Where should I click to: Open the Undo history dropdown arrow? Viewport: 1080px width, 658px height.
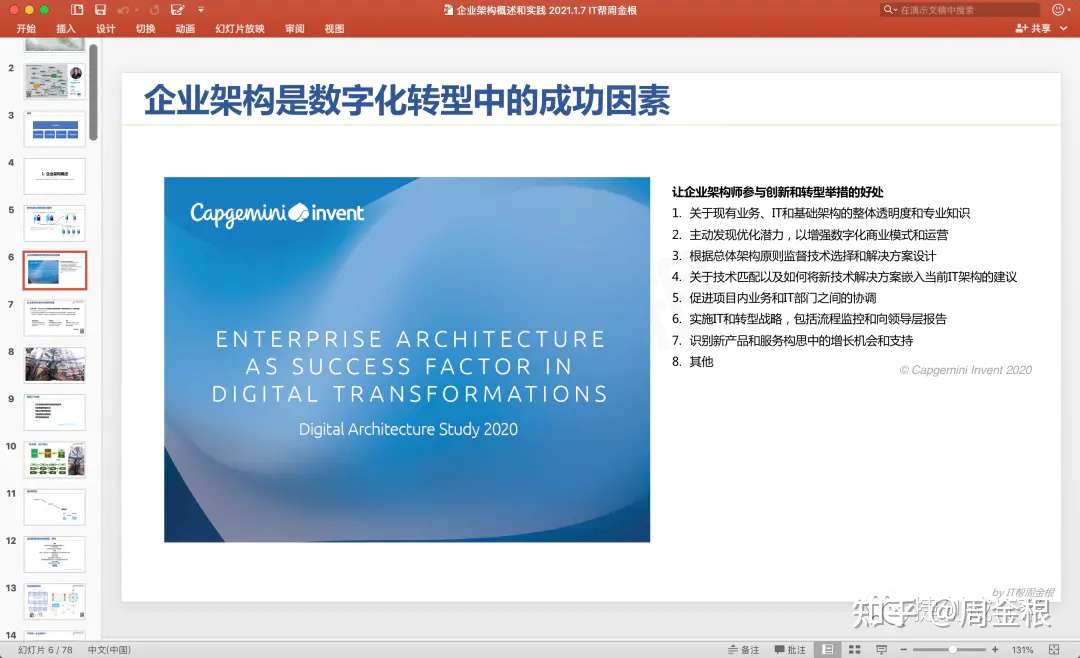pos(136,10)
